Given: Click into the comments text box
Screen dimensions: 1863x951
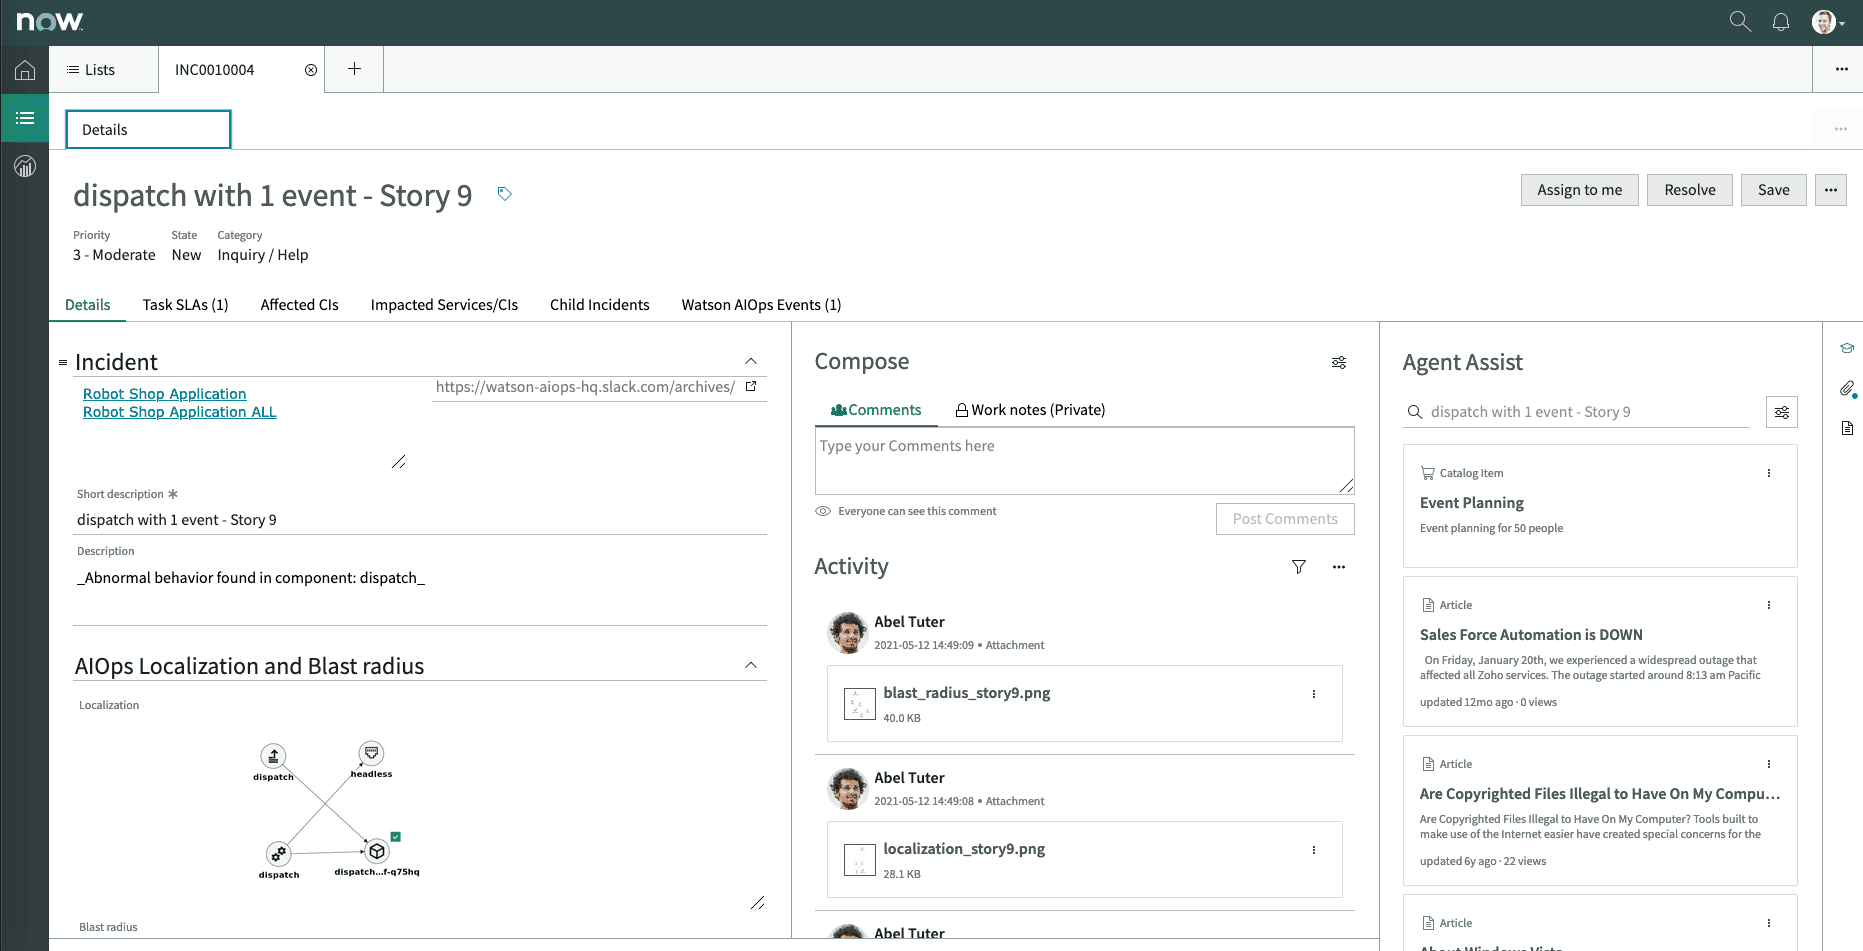Looking at the screenshot, I should coord(1084,461).
